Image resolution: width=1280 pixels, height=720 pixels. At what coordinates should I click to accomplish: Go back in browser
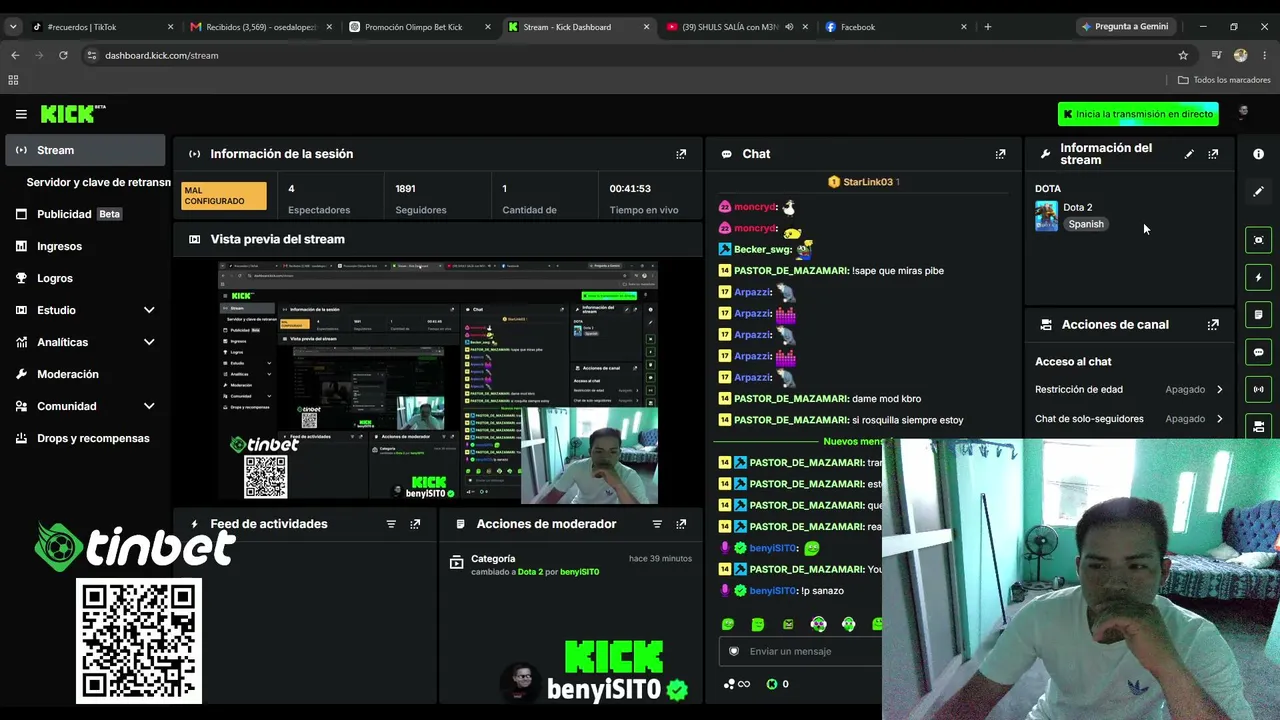[15, 55]
